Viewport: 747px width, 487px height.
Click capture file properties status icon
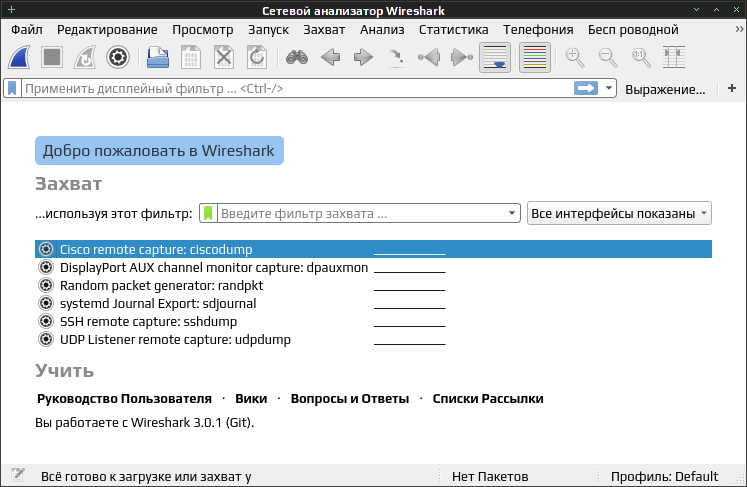[18, 475]
